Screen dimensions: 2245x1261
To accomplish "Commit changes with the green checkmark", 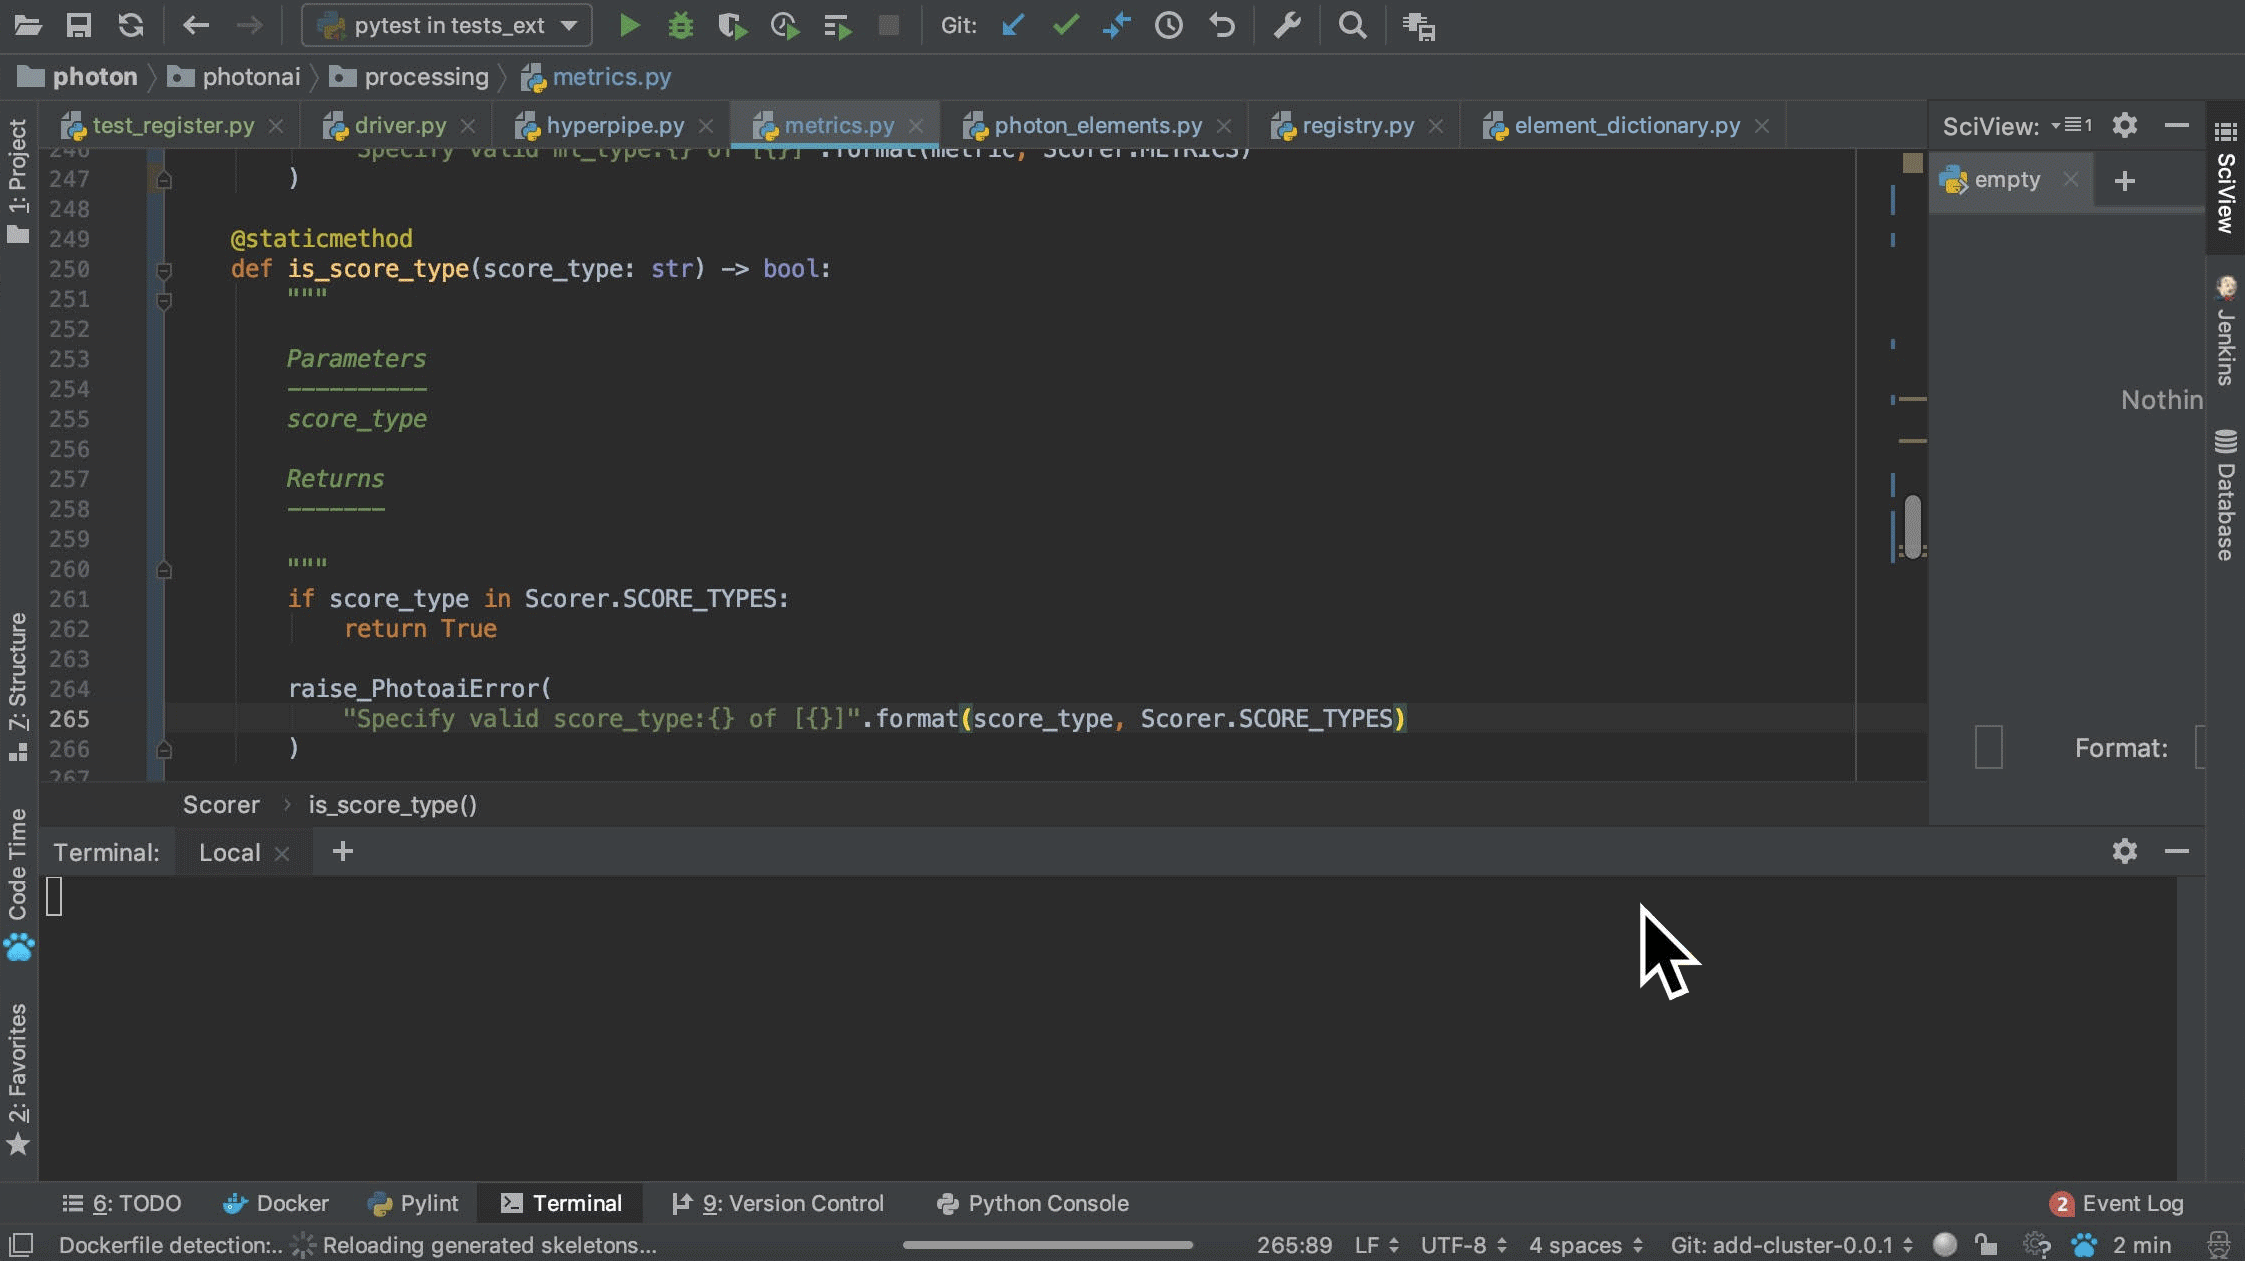I will click(1066, 26).
